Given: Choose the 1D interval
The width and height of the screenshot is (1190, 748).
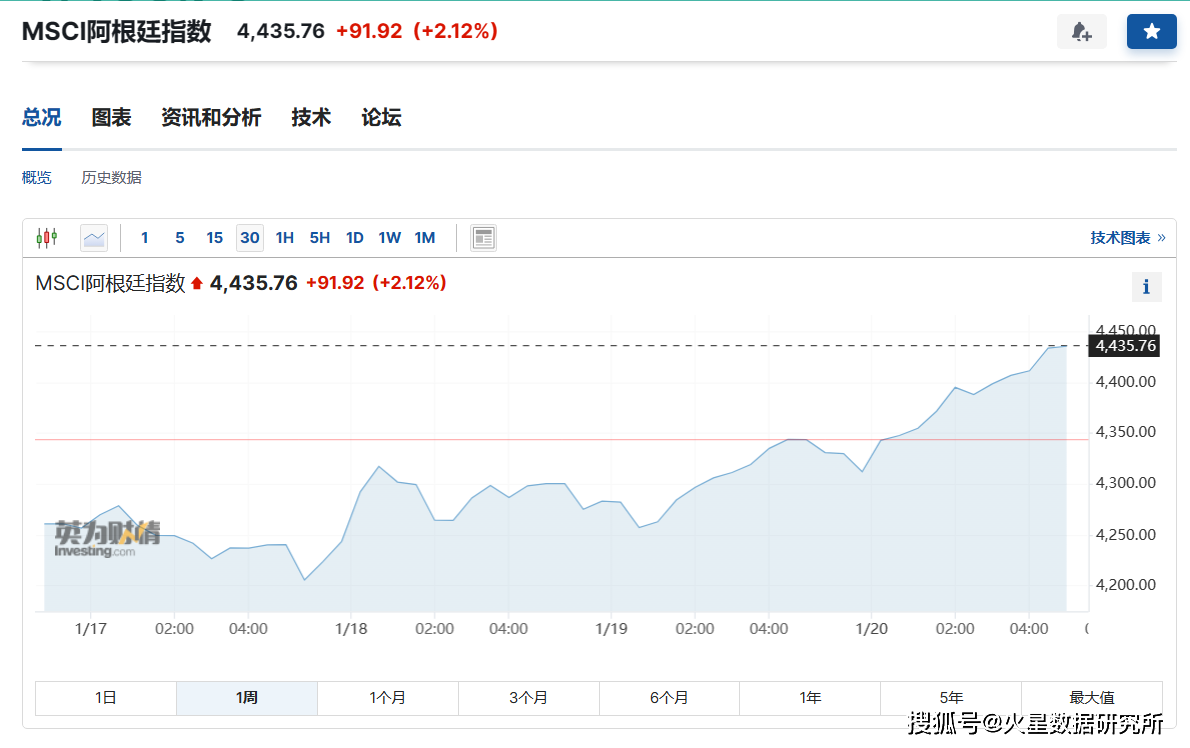Looking at the screenshot, I should point(354,238).
